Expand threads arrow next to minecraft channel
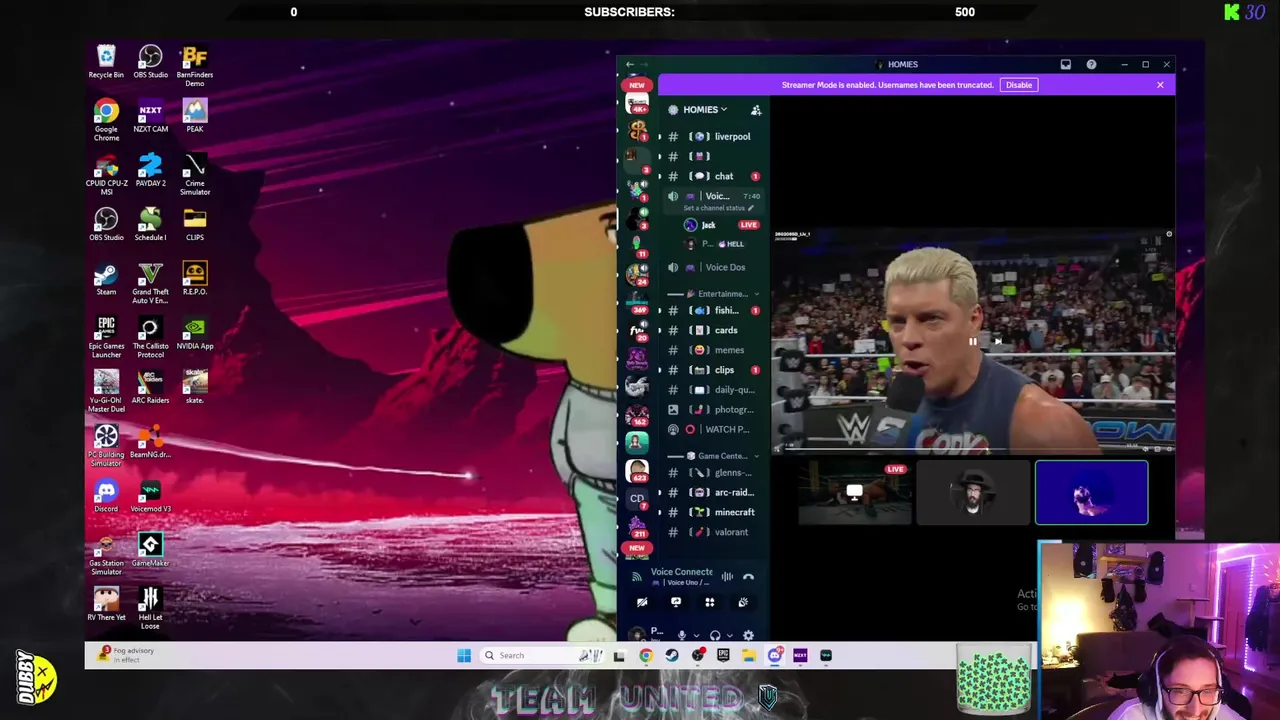 (659, 512)
